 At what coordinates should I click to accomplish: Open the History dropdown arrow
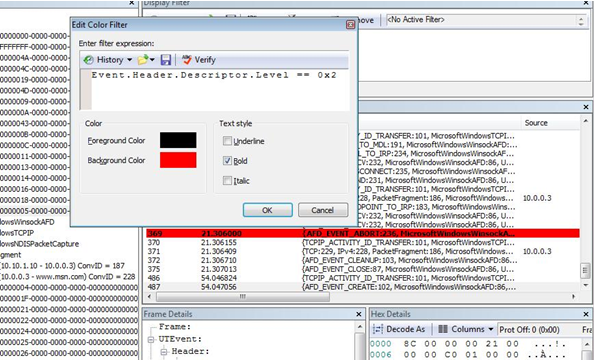130,60
